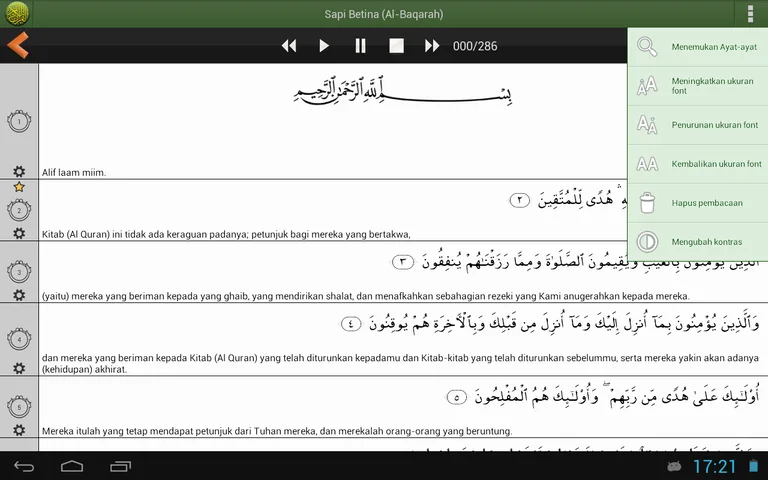Open the three-dot overflow menu
The height and width of the screenshot is (480, 768).
(750, 14)
